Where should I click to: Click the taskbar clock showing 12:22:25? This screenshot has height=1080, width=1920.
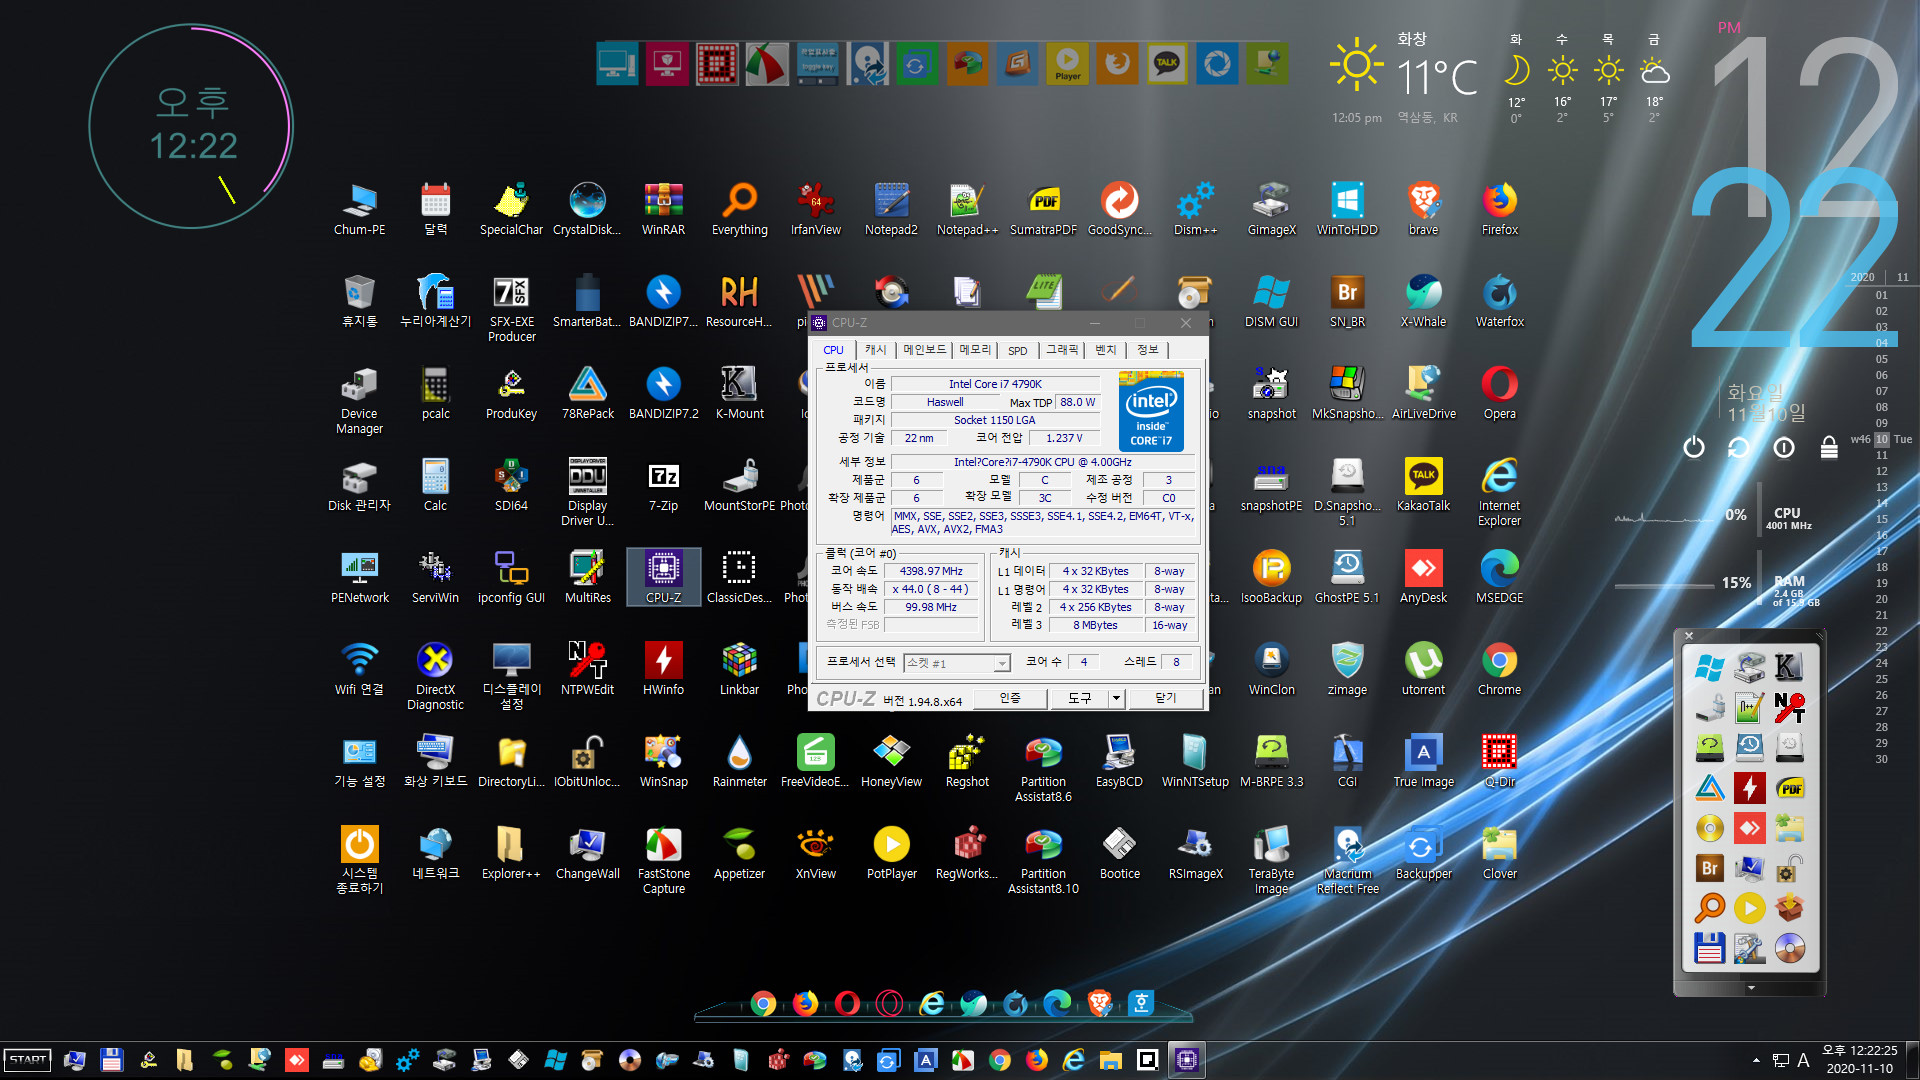coord(1859,1059)
